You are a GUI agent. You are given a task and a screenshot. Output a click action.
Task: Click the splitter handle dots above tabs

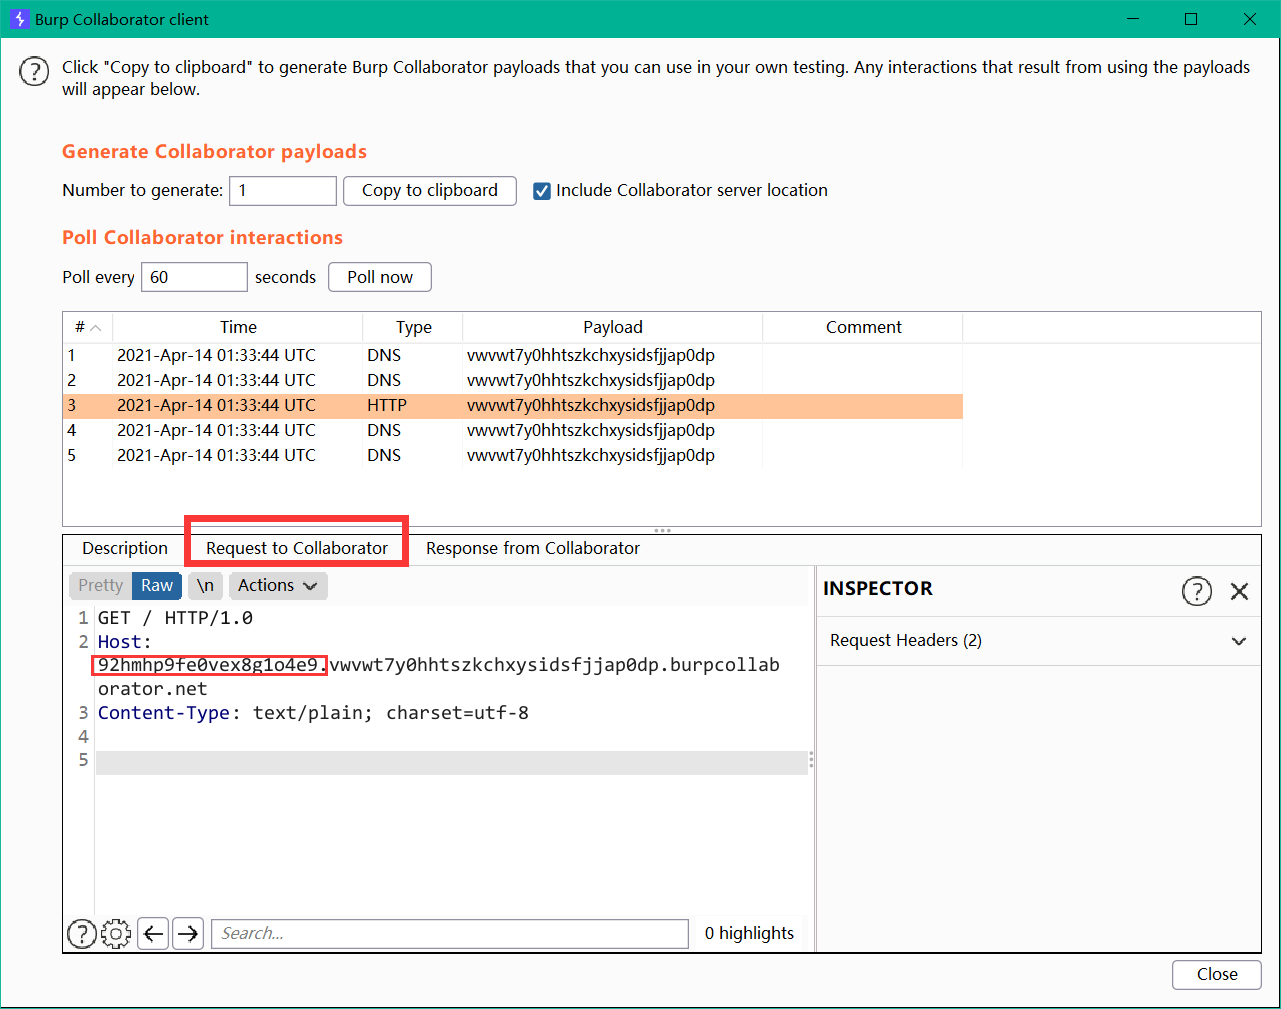[x=662, y=530]
